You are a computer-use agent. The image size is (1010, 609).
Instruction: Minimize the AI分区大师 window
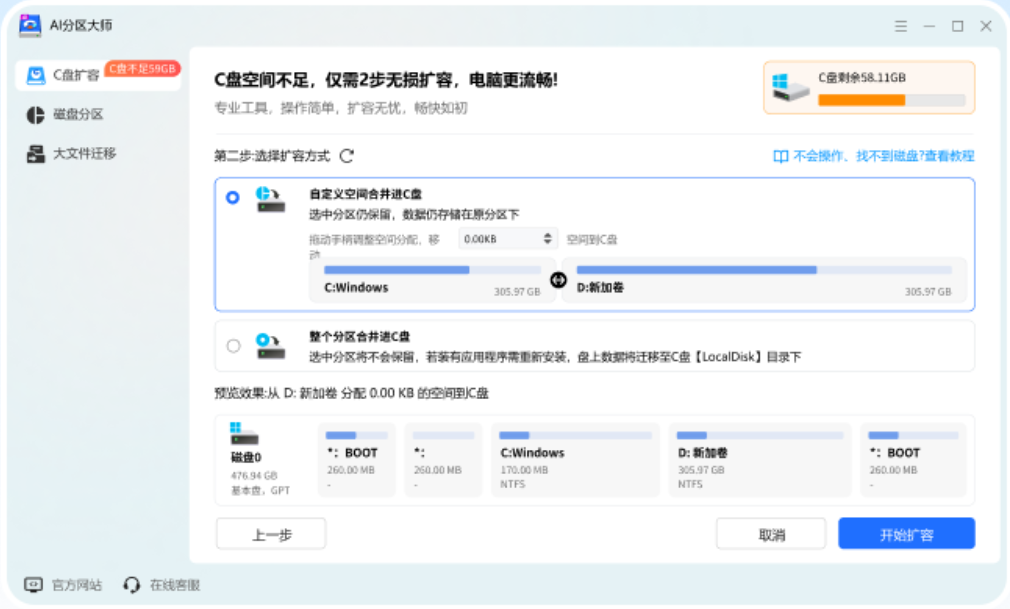929,26
